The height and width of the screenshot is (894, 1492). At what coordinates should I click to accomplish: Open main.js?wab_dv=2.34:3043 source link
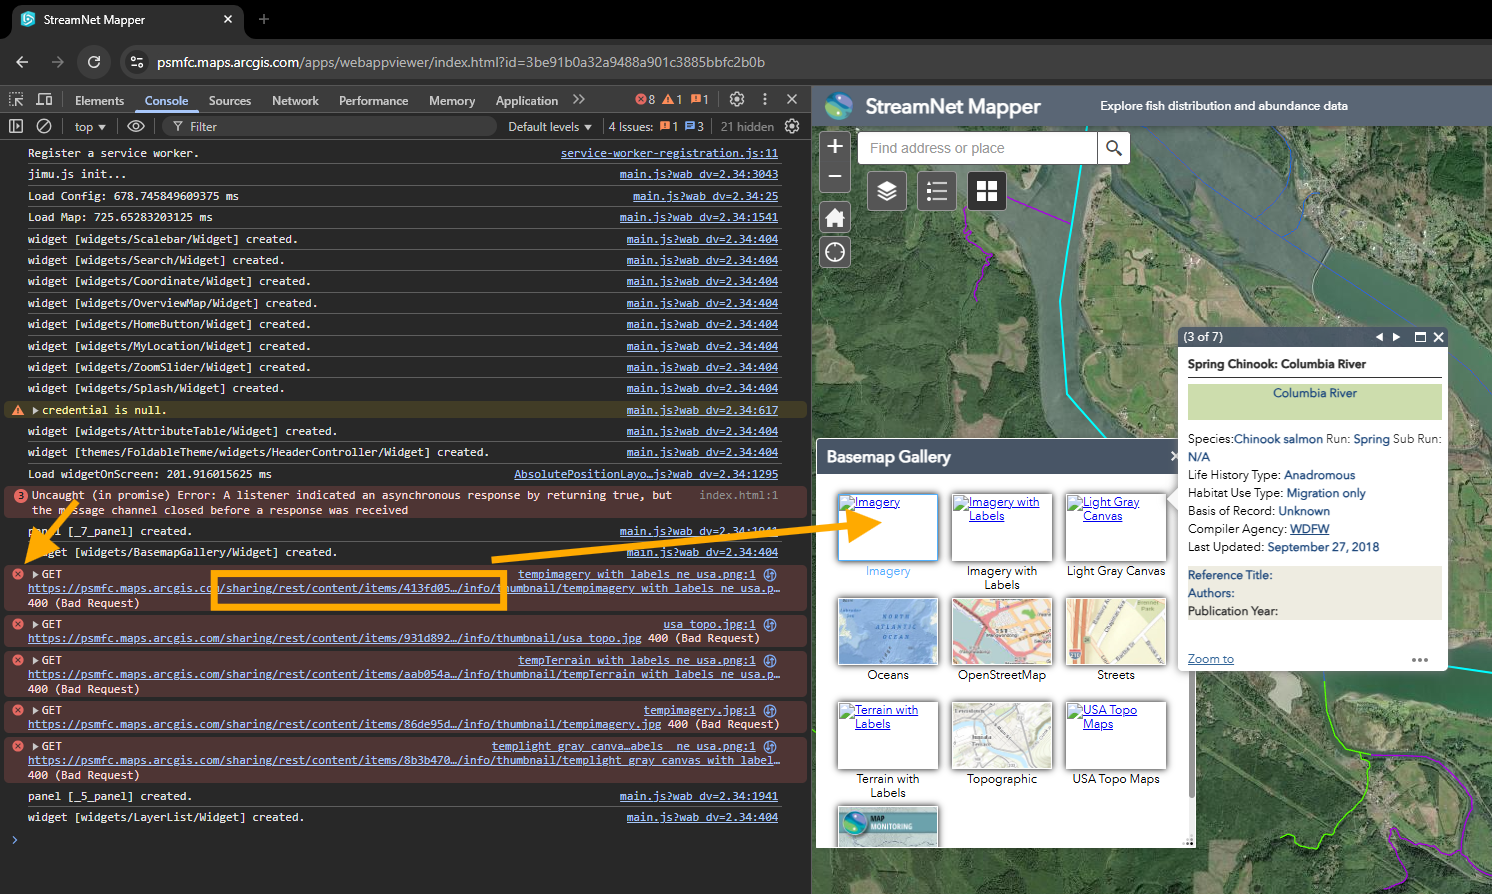click(698, 174)
